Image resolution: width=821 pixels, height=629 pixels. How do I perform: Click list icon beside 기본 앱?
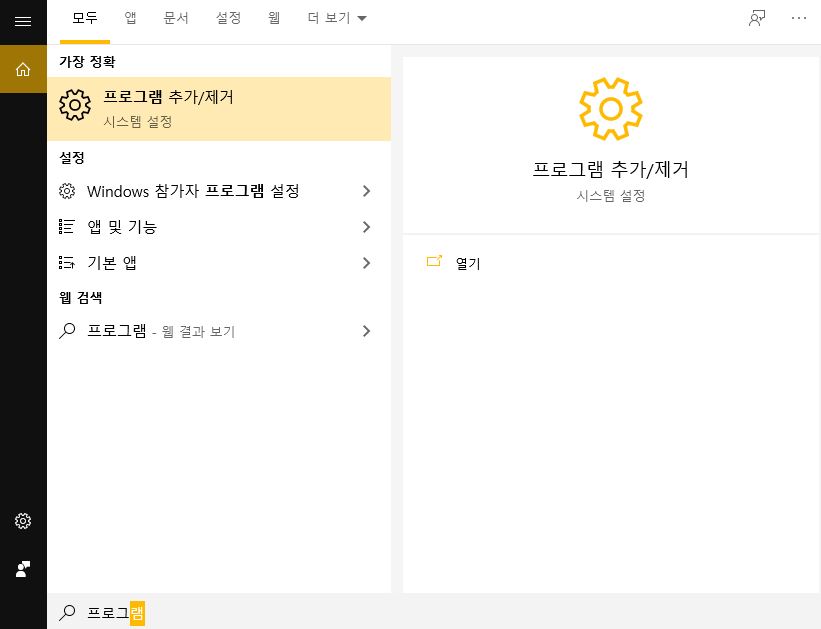click(x=66, y=262)
